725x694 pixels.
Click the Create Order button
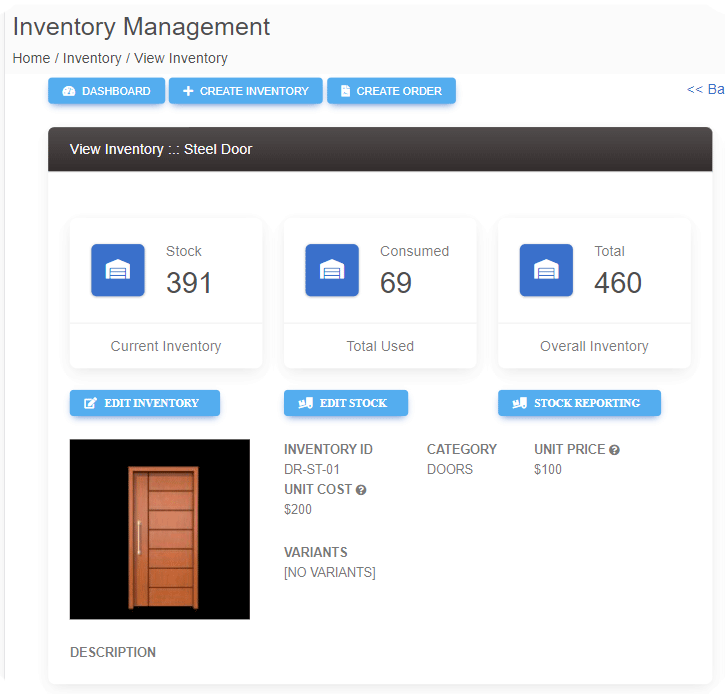coord(391,91)
